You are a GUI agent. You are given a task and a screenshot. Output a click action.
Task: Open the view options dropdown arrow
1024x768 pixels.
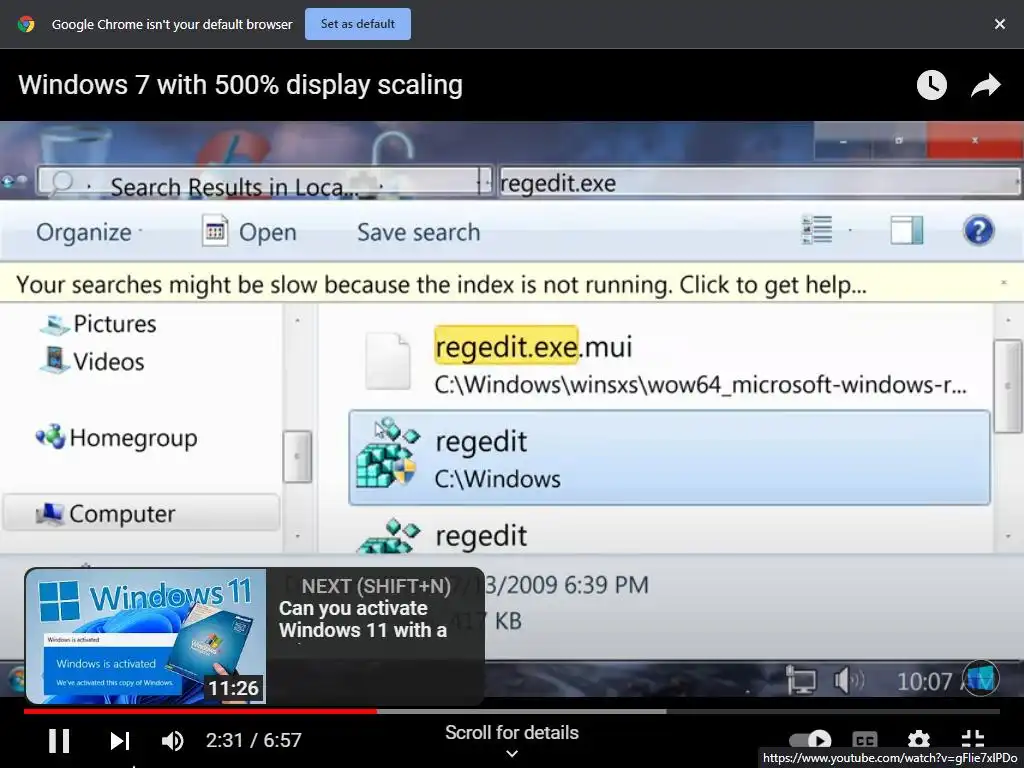pyautogui.click(x=850, y=231)
